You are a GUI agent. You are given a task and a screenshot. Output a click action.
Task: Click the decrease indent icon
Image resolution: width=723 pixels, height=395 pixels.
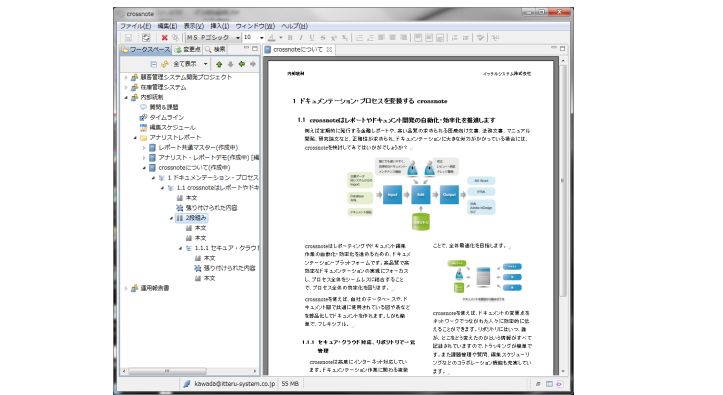[x=455, y=38]
